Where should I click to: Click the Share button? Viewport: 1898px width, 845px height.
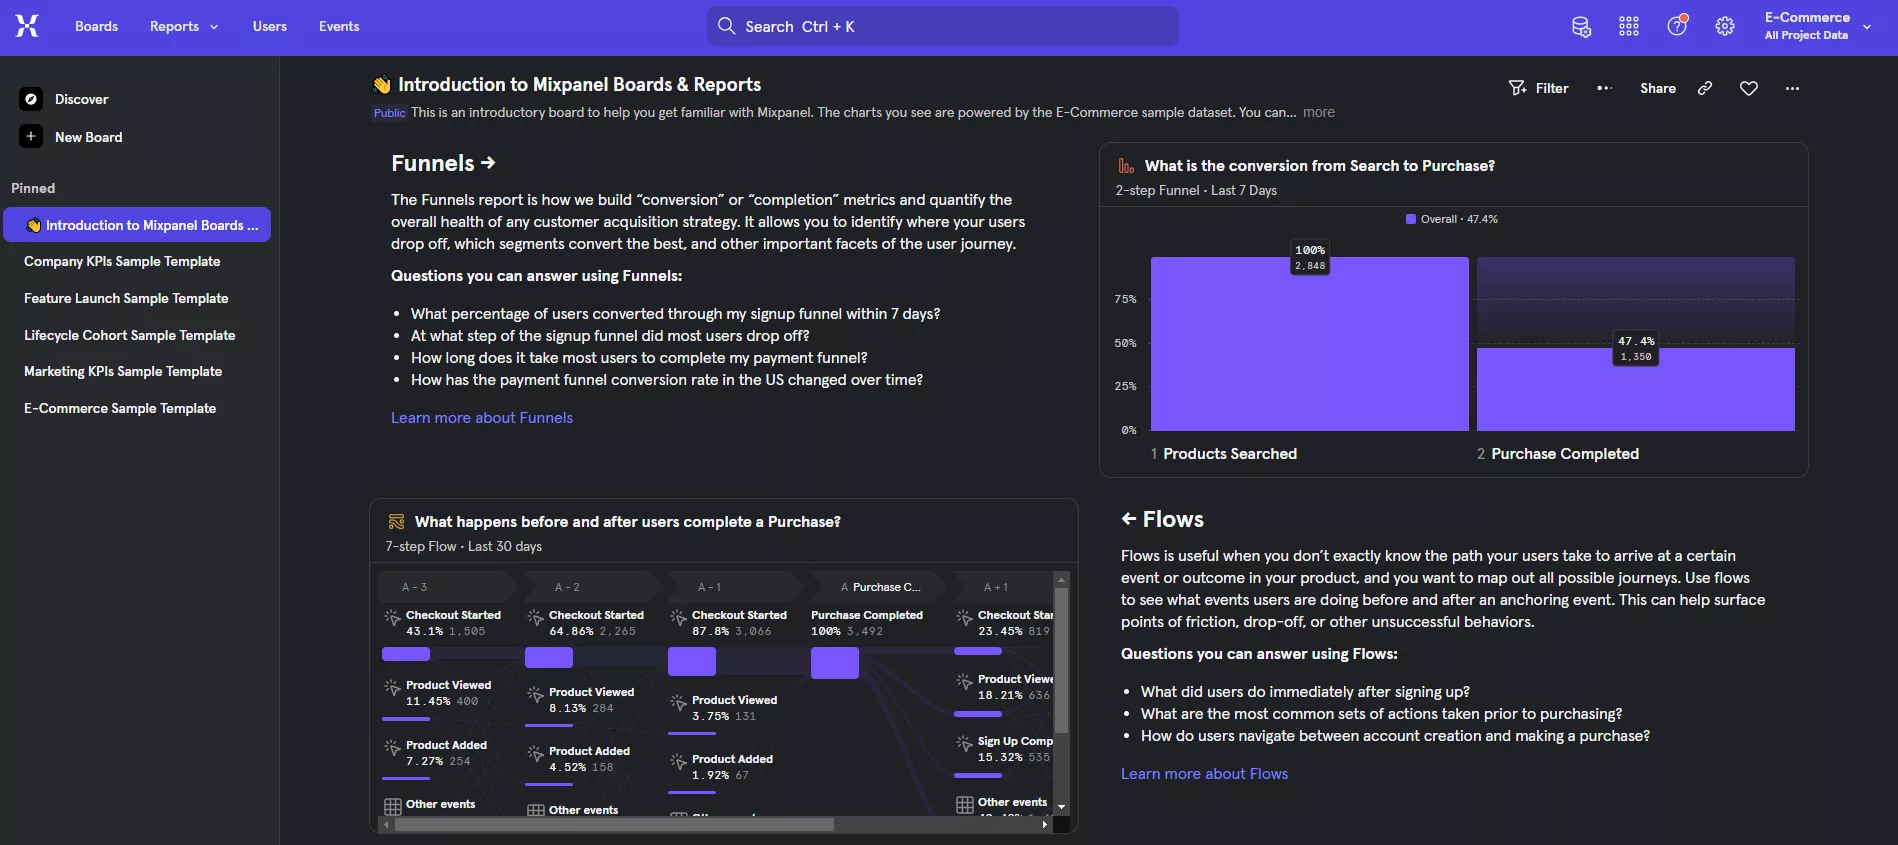pyautogui.click(x=1657, y=88)
